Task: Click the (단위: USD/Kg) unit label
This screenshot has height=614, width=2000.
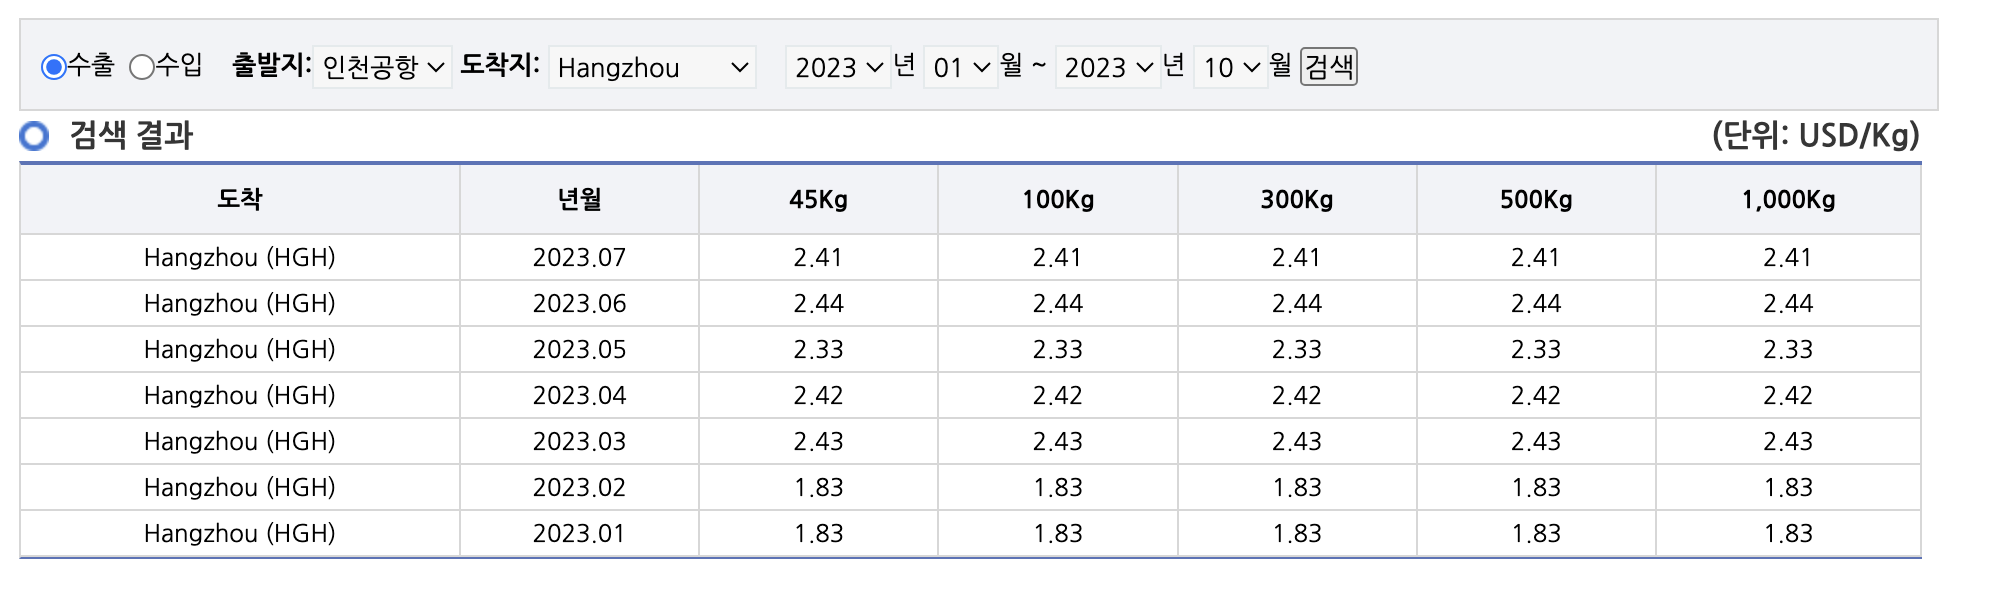Action: click(1816, 135)
